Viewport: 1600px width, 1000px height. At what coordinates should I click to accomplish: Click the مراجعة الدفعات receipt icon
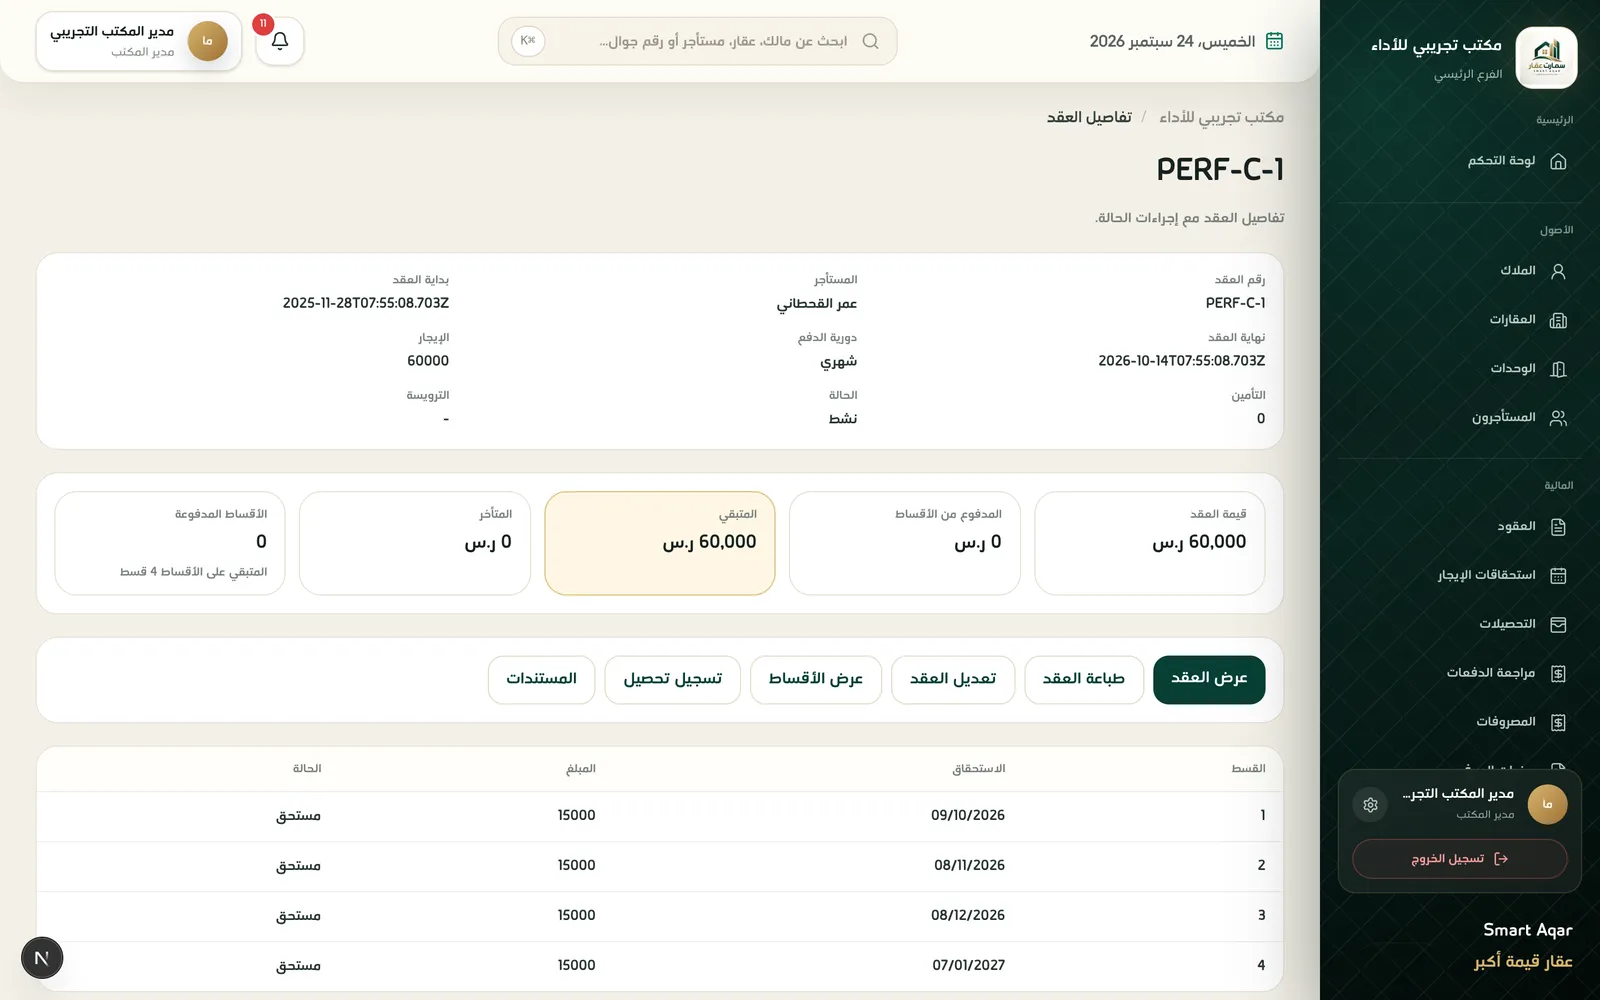coord(1558,674)
